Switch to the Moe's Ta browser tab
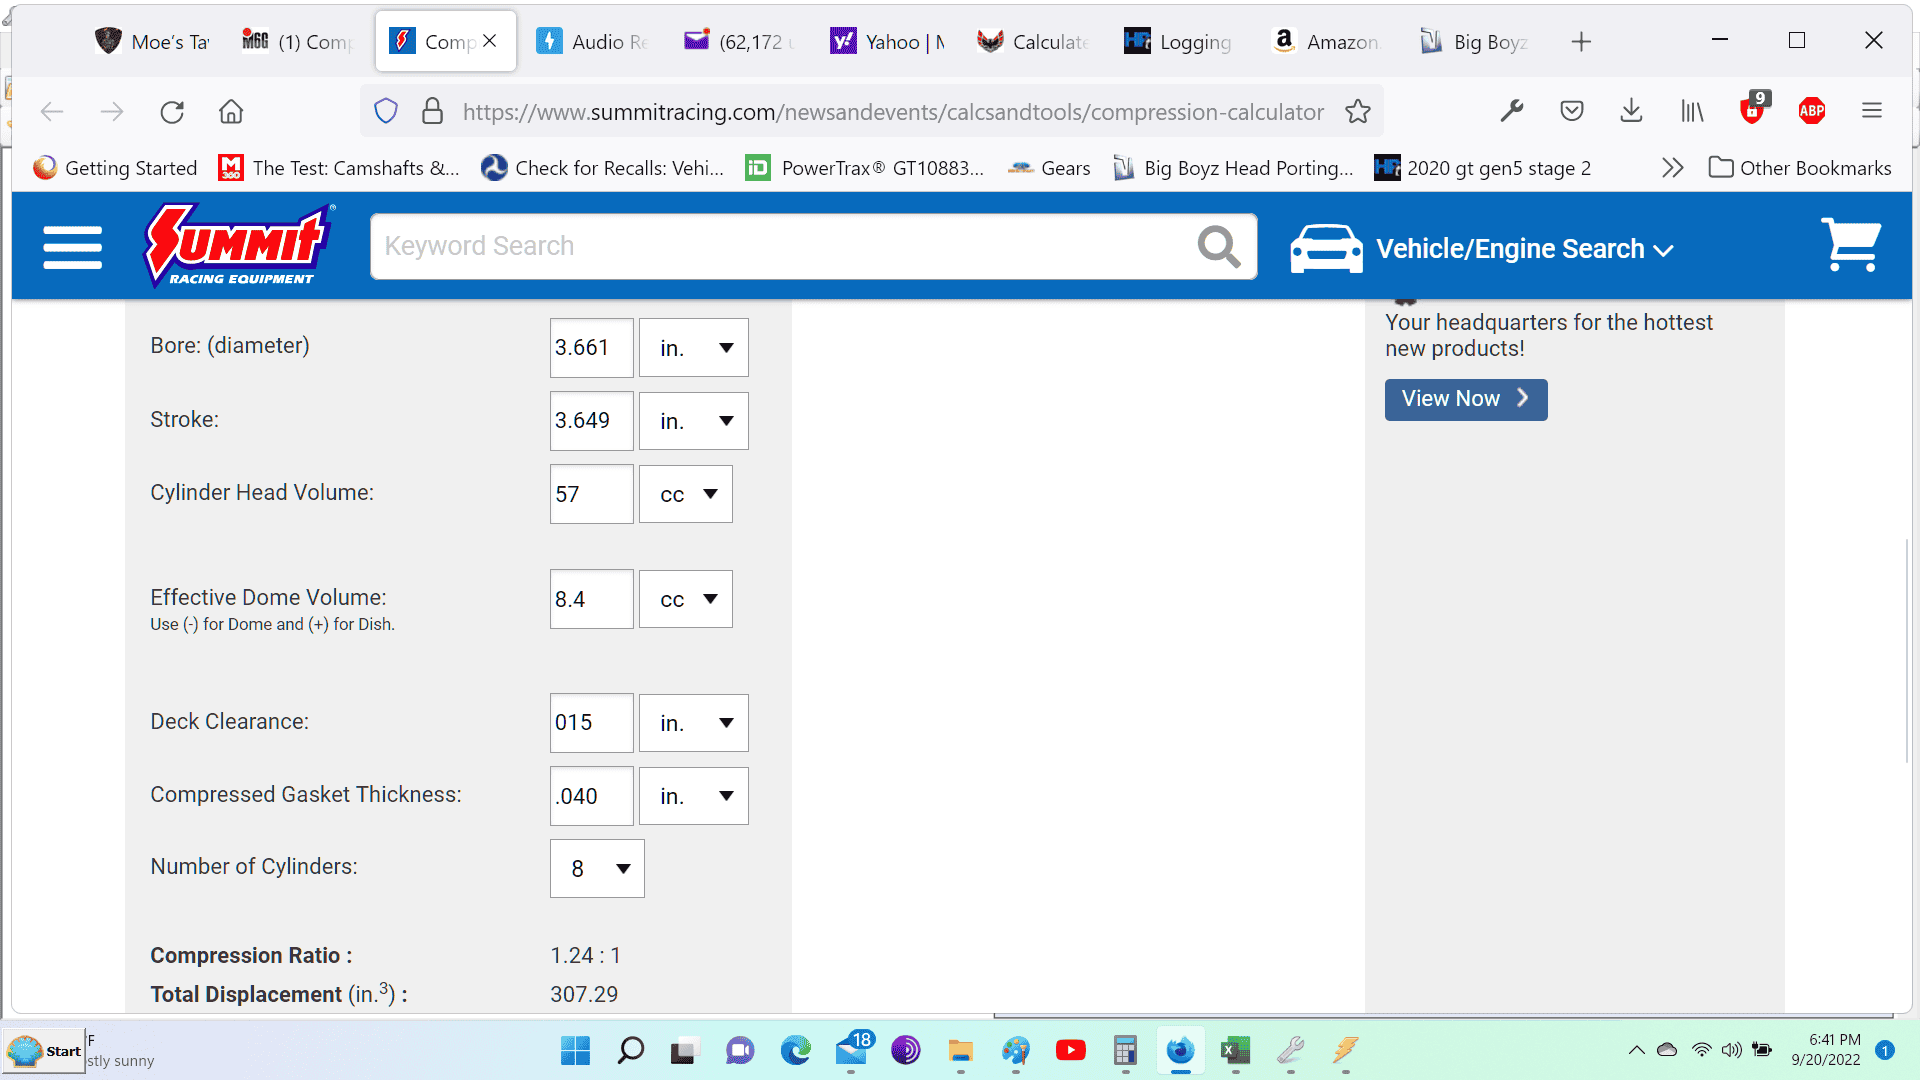 pos(152,42)
